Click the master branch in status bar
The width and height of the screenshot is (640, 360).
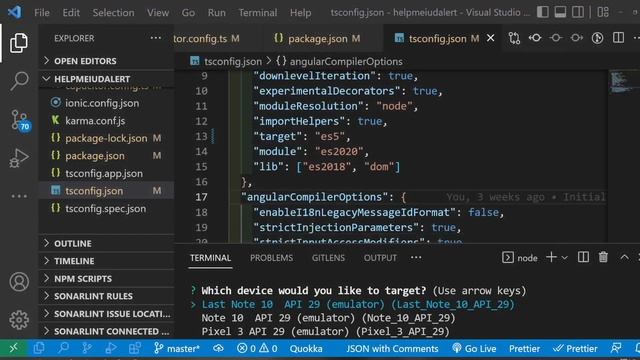tap(177, 349)
